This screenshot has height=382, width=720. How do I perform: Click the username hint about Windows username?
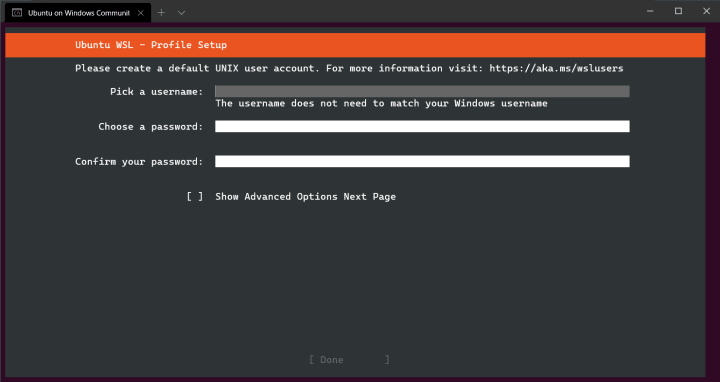click(x=381, y=103)
